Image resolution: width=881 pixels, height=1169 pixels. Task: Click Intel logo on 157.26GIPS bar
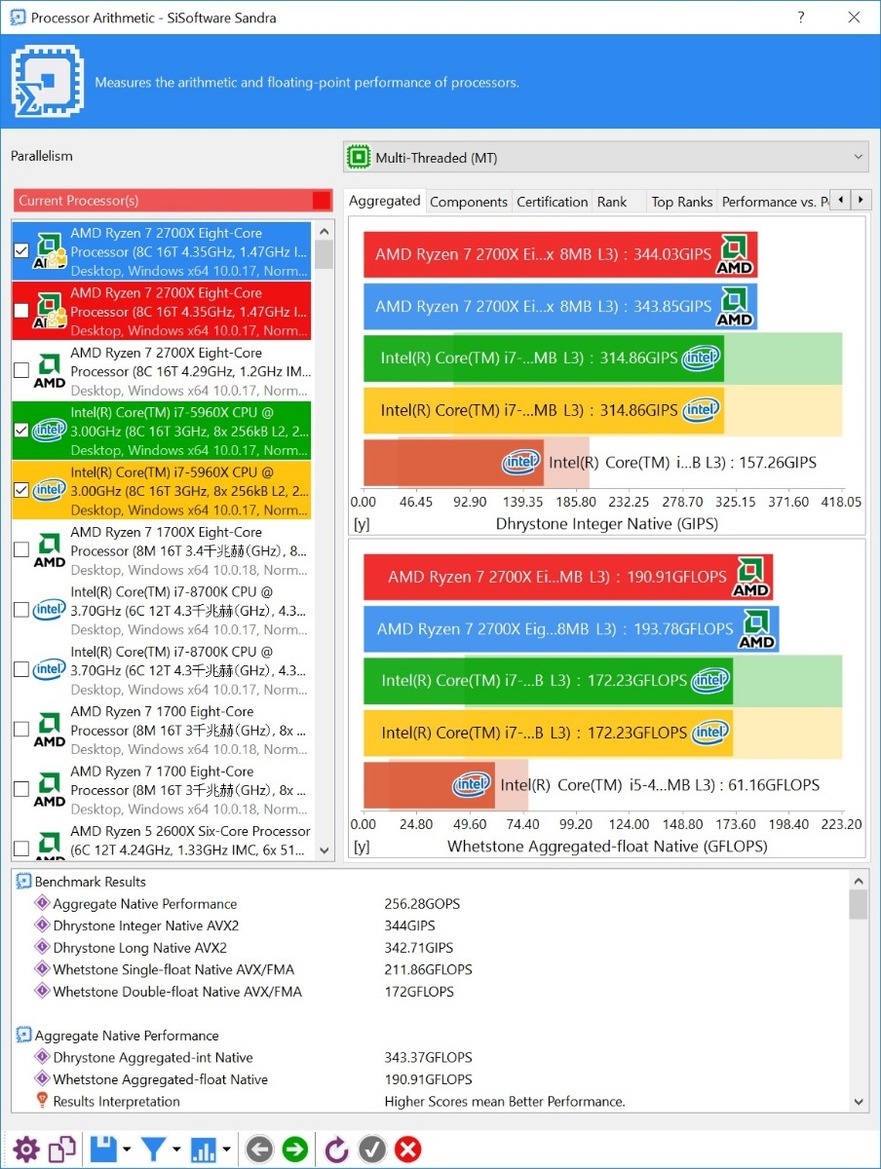(521, 462)
